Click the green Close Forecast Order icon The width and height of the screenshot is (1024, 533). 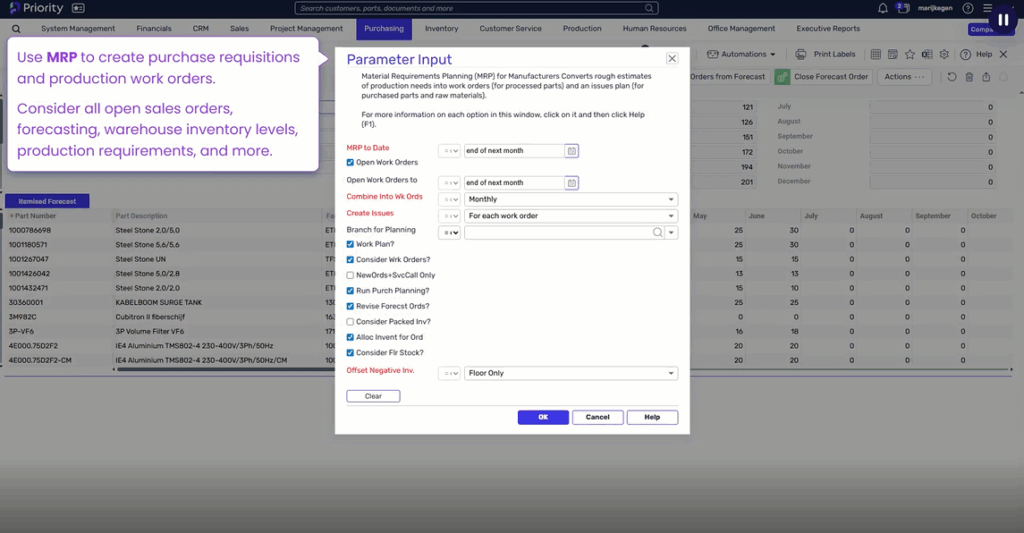point(782,77)
